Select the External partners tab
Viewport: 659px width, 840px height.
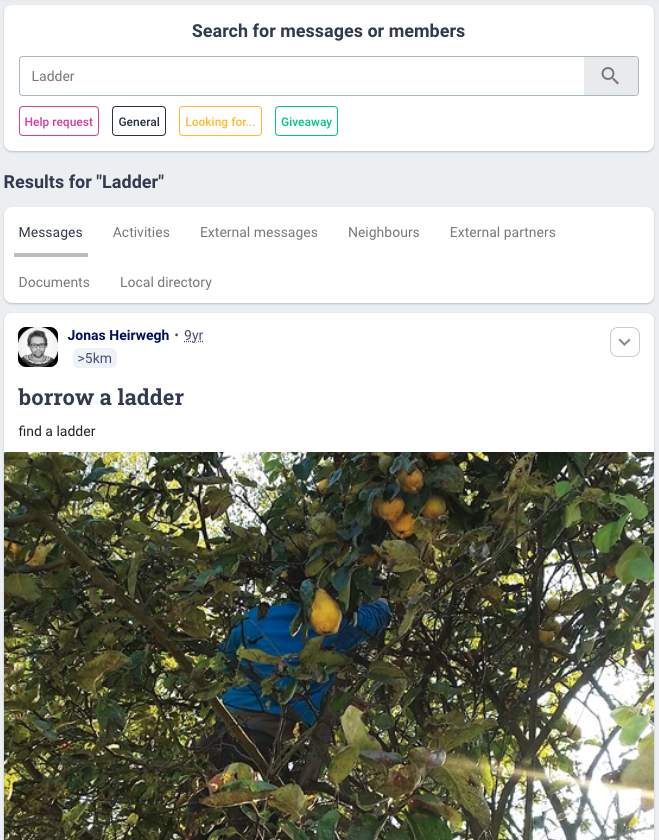tap(503, 232)
